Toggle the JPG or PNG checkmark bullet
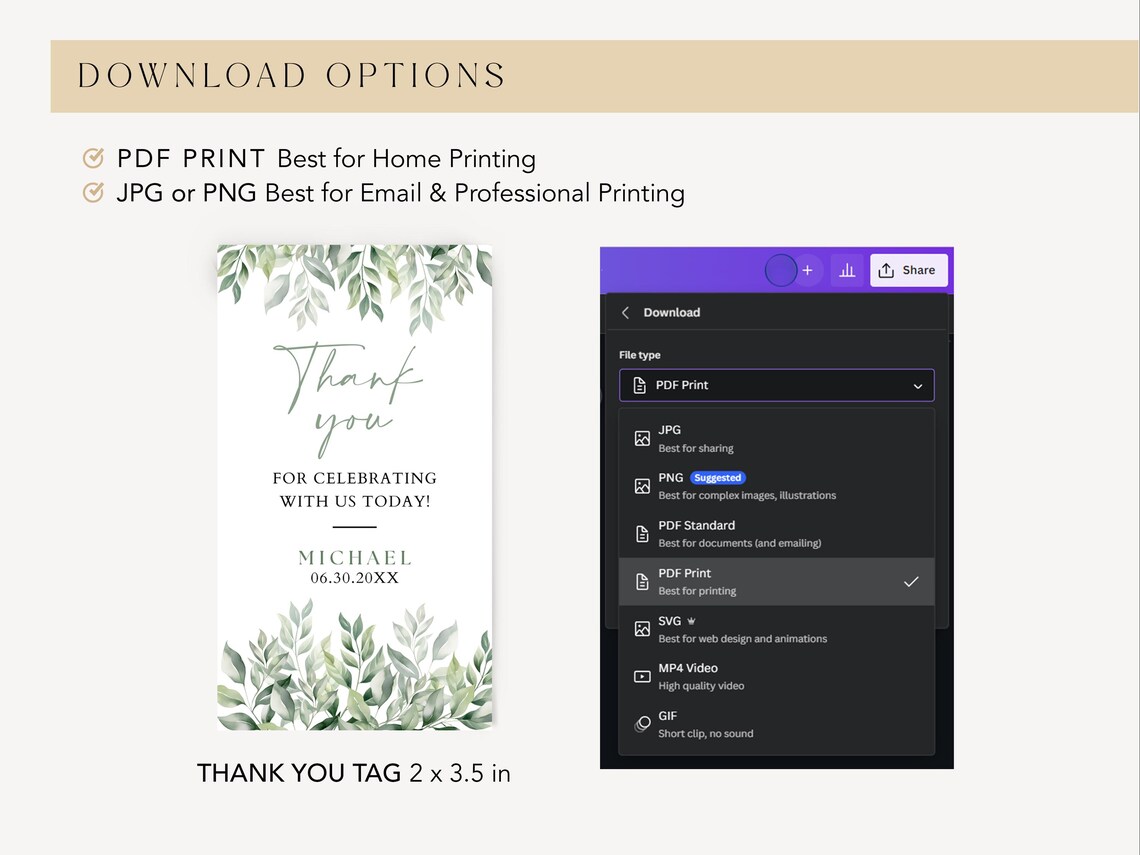 tap(93, 193)
